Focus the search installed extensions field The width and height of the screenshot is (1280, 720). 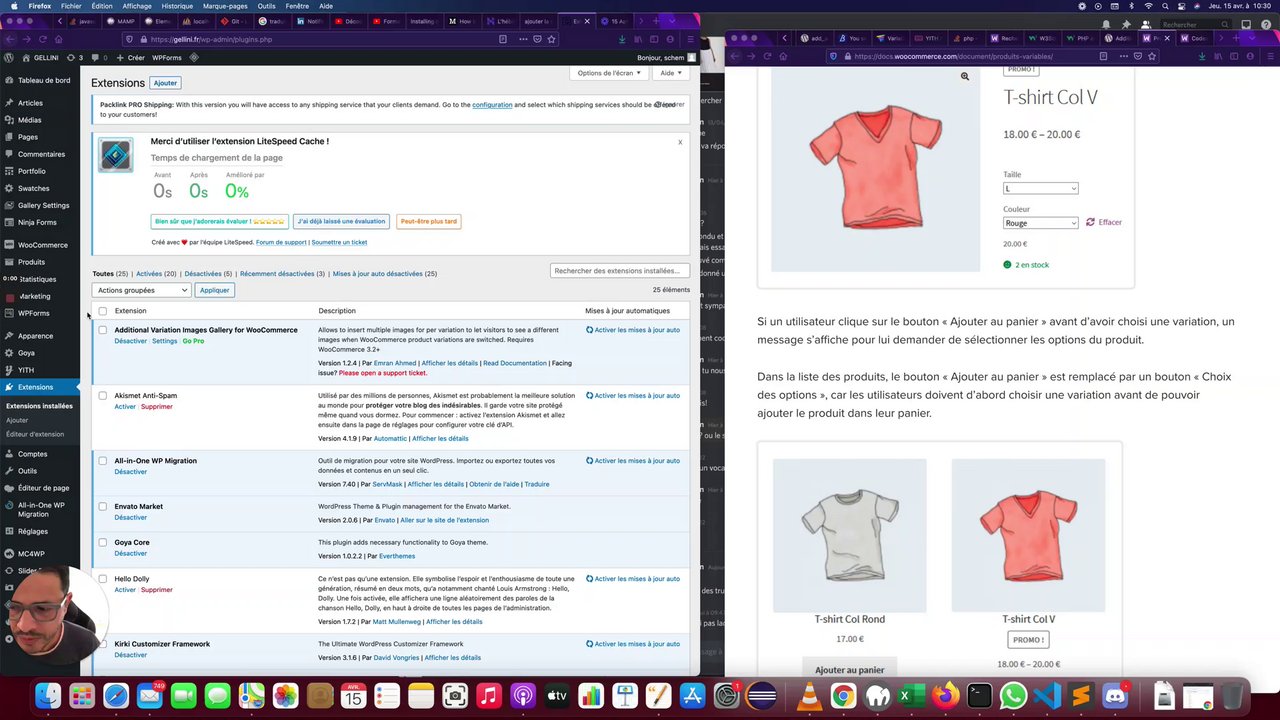coord(619,271)
